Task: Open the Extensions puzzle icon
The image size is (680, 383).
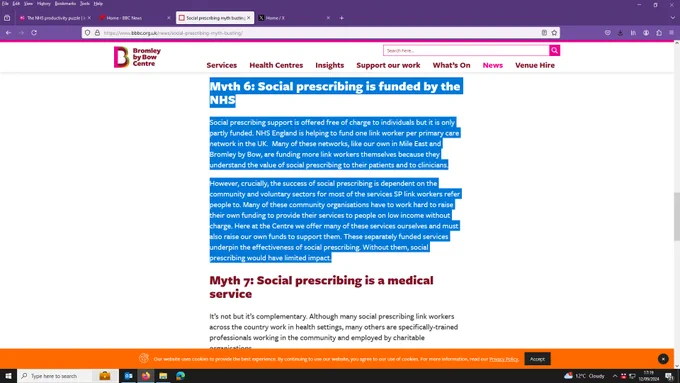Action: point(659,33)
